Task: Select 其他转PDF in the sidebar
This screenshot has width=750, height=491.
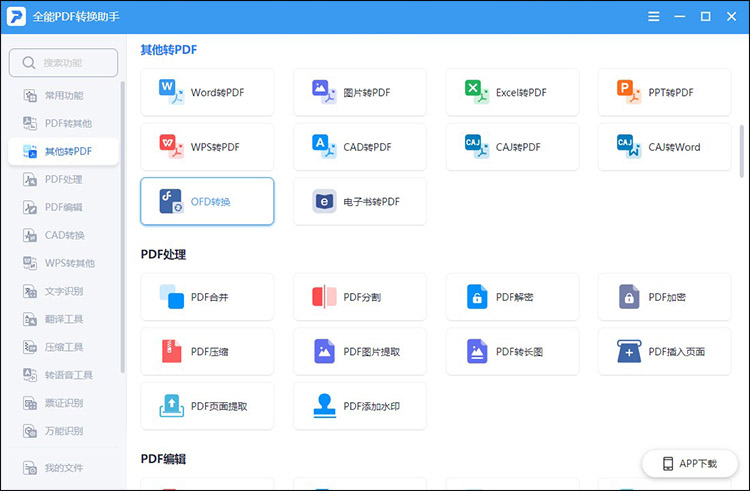Action: (63, 152)
